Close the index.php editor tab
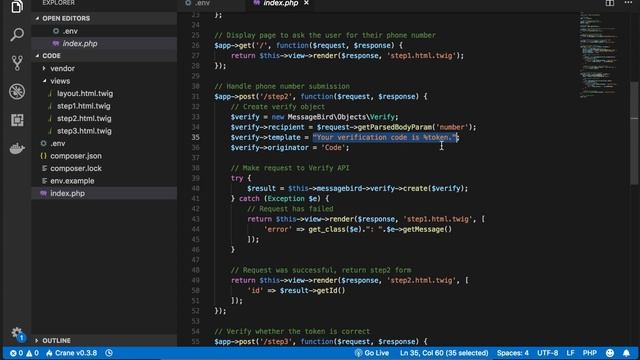 pyautogui.click(x=306, y=3)
